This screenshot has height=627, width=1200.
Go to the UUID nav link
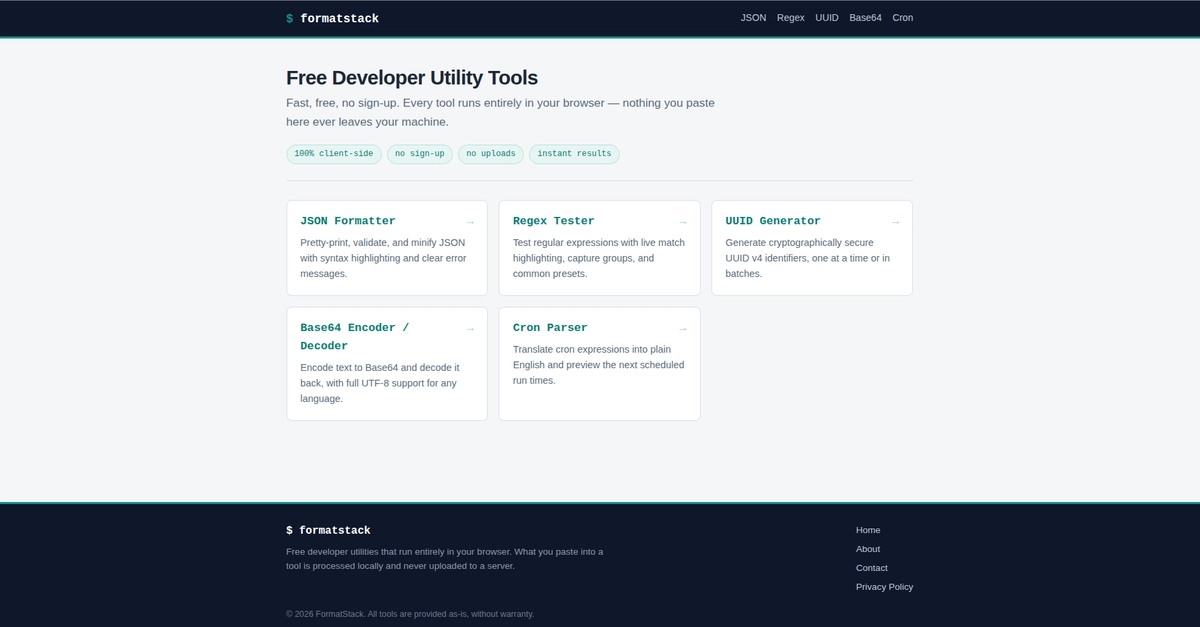pyautogui.click(x=827, y=18)
